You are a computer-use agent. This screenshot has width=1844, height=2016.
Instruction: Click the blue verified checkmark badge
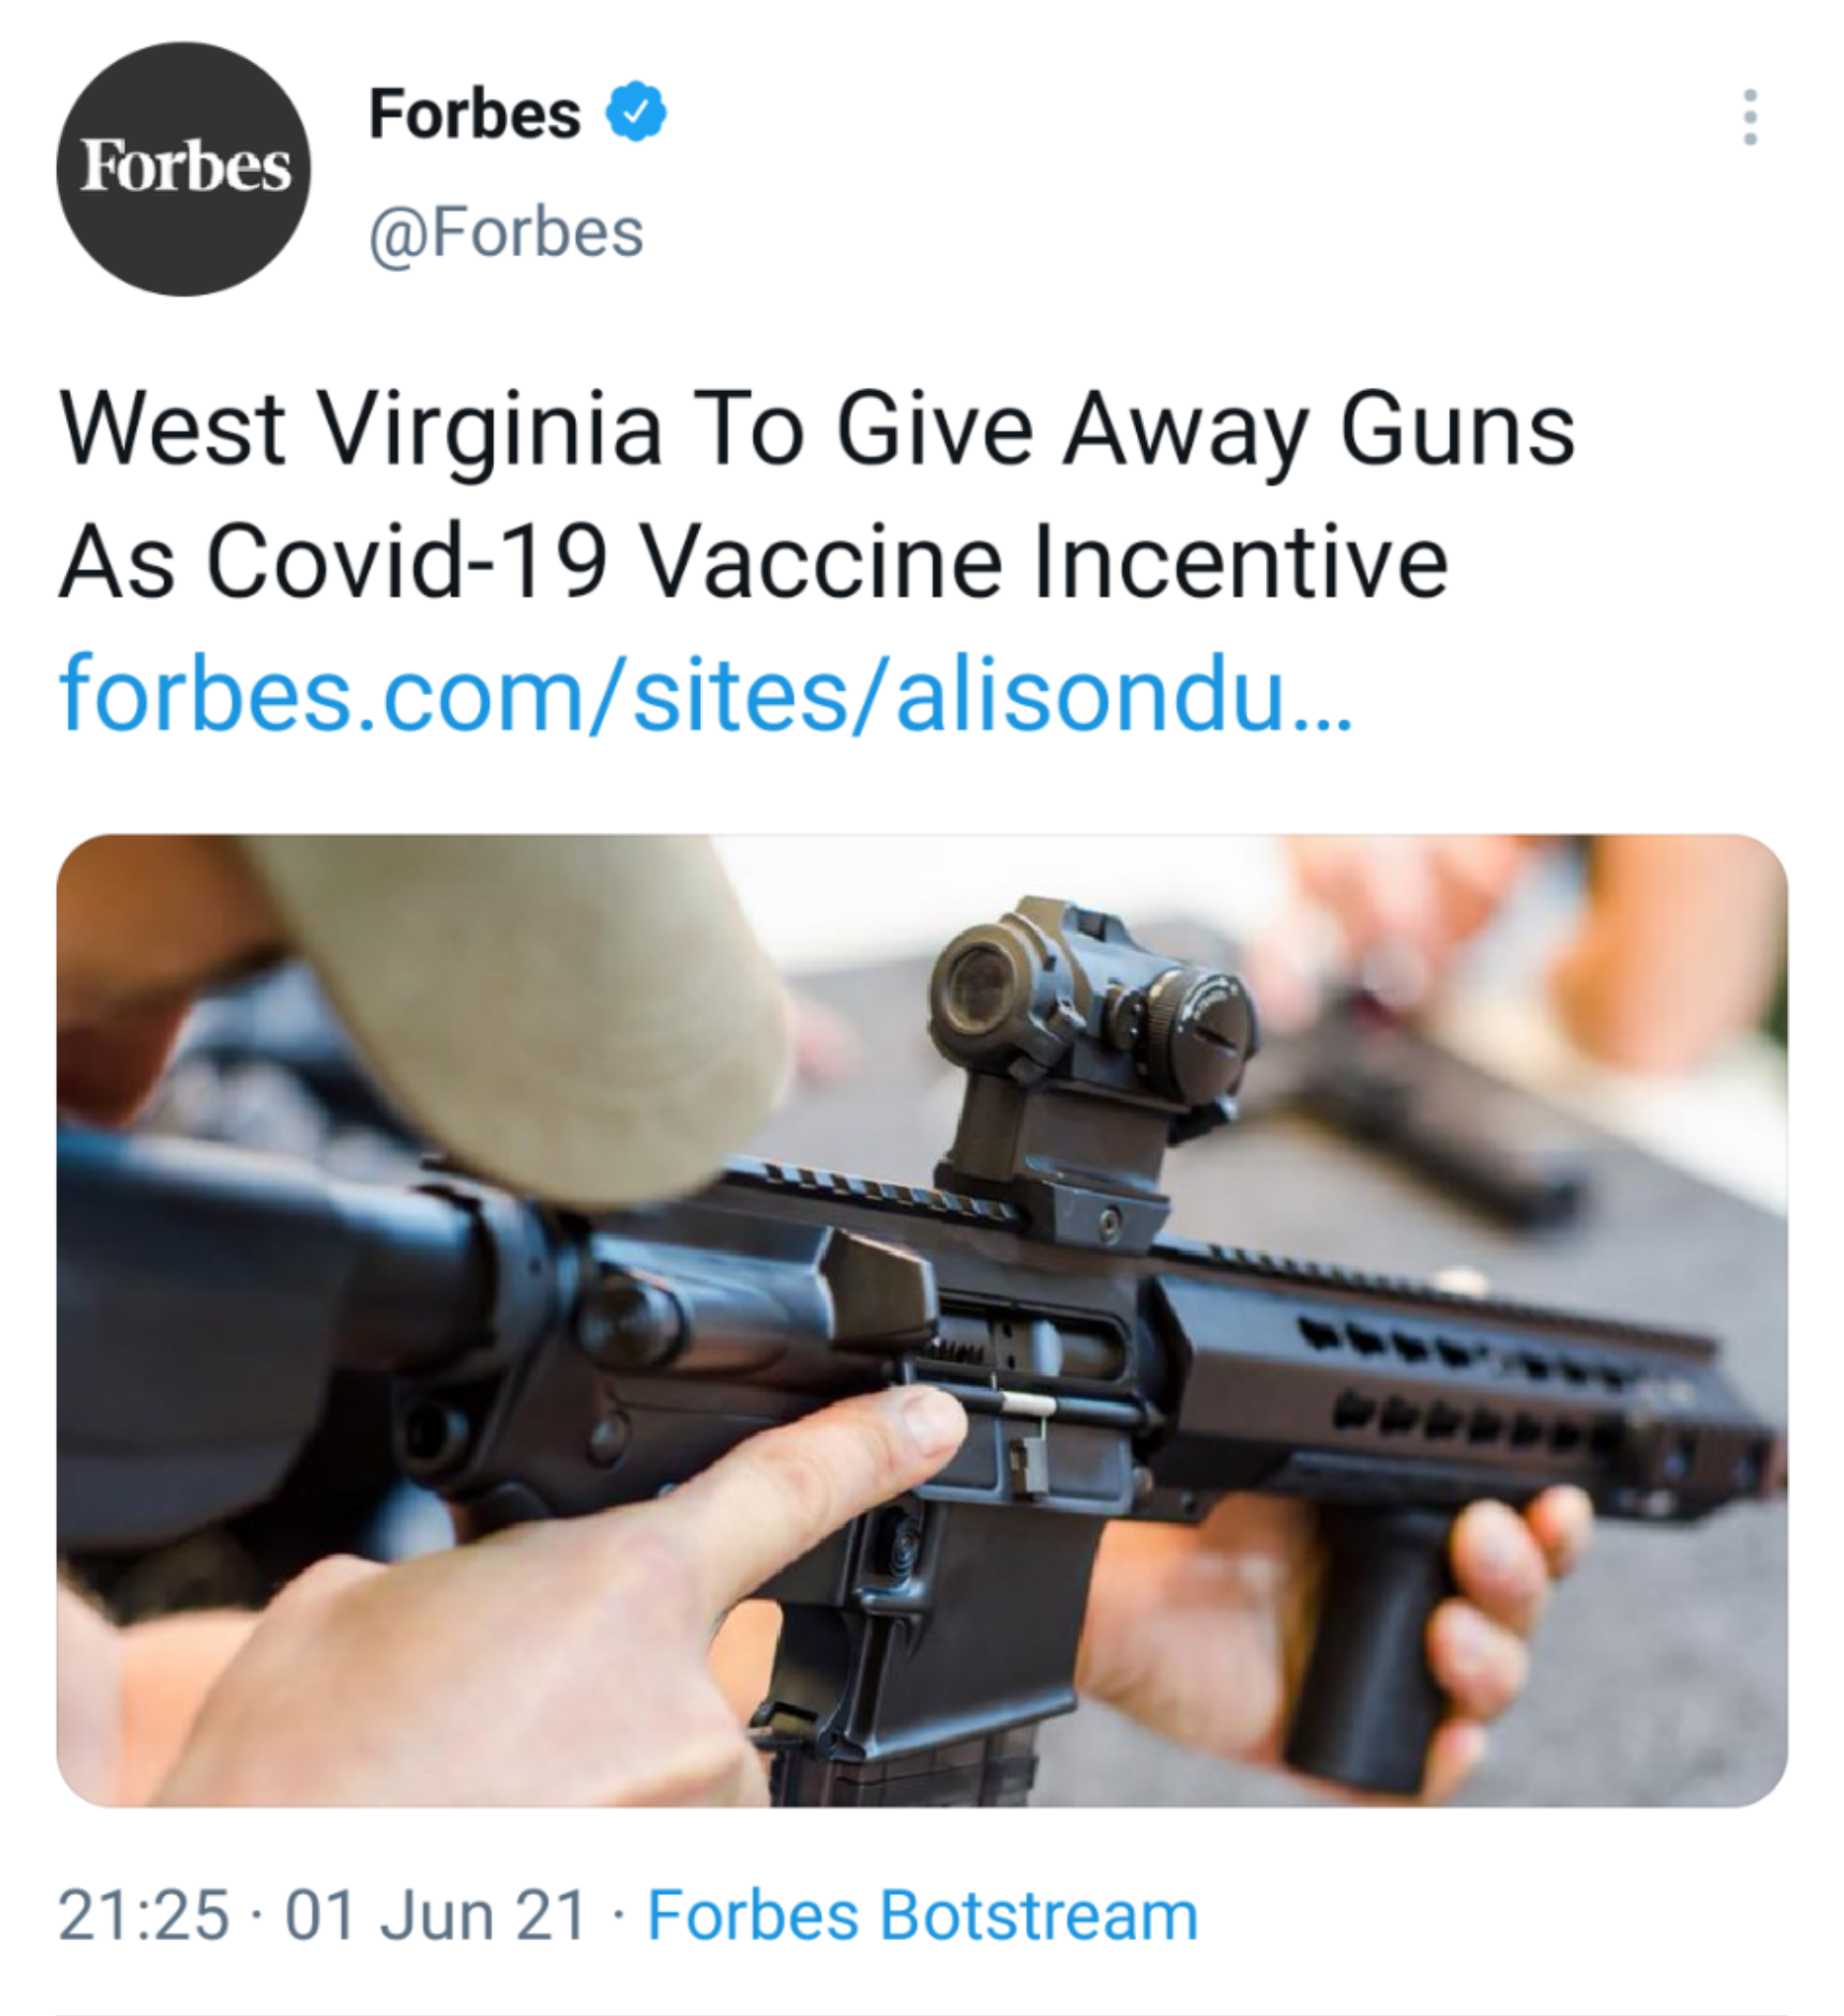point(636,113)
